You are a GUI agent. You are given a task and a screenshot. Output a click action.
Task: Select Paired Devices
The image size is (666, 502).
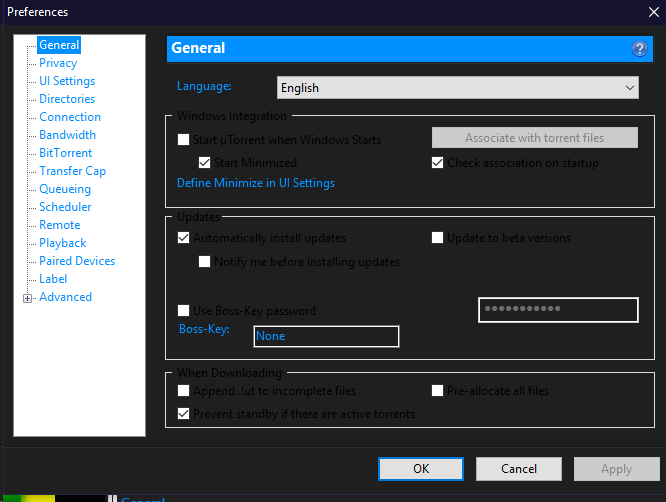tap(77, 261)
